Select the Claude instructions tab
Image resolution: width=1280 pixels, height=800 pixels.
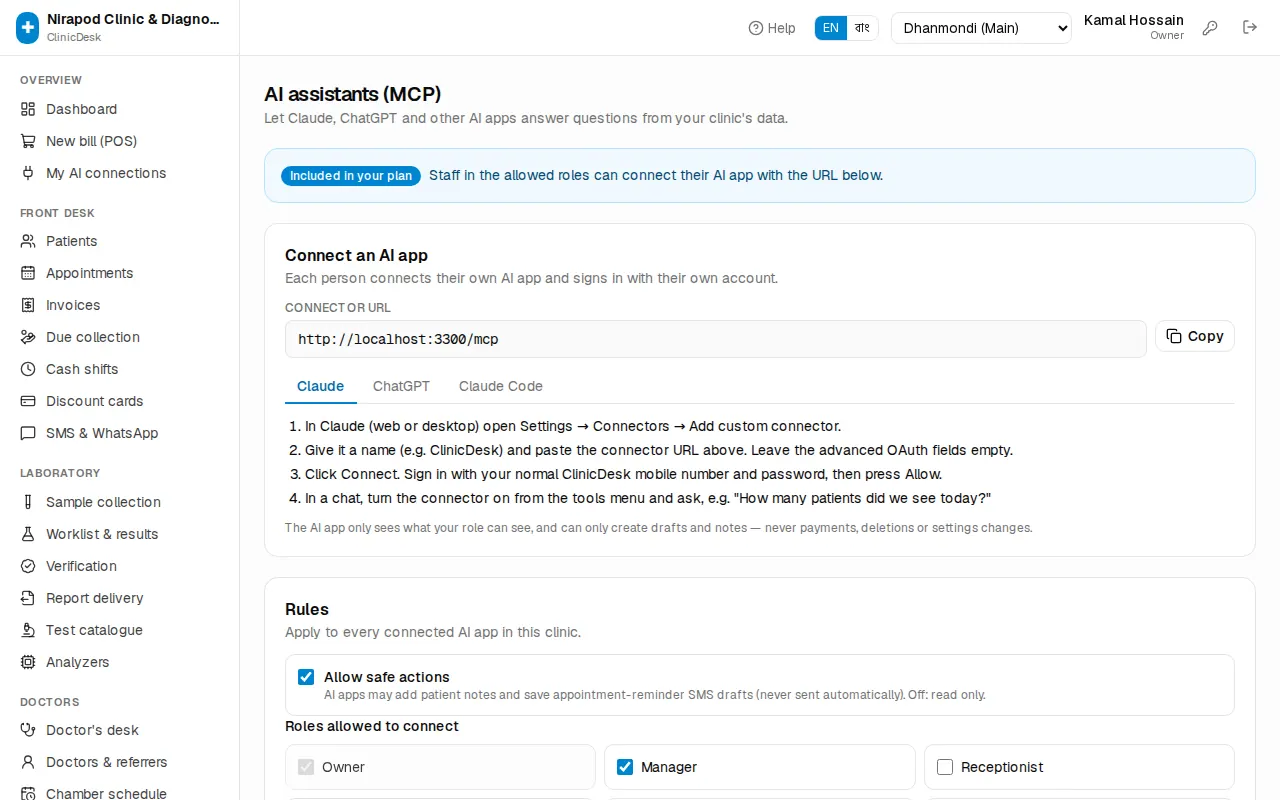[320, 386]
